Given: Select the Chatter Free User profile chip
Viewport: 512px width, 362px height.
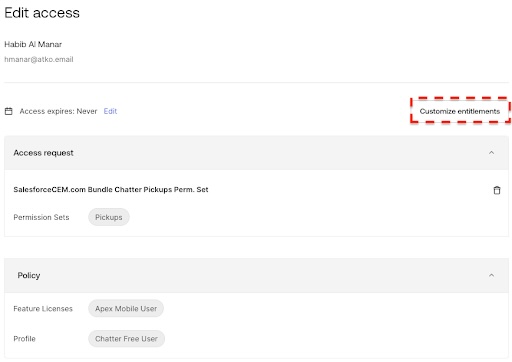Looking at the screenshot, I should [x=126, y=339].
